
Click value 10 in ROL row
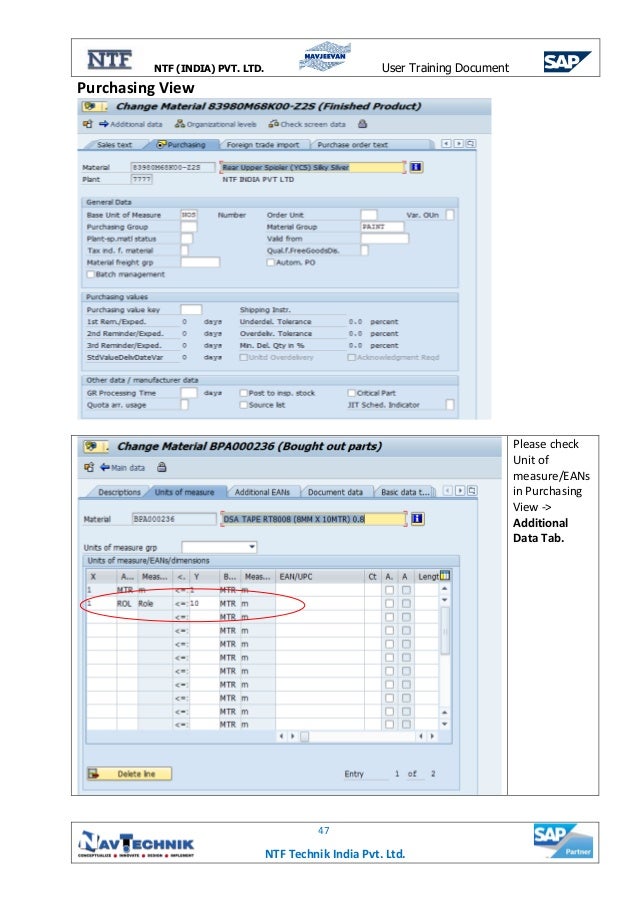coord(204,603)
